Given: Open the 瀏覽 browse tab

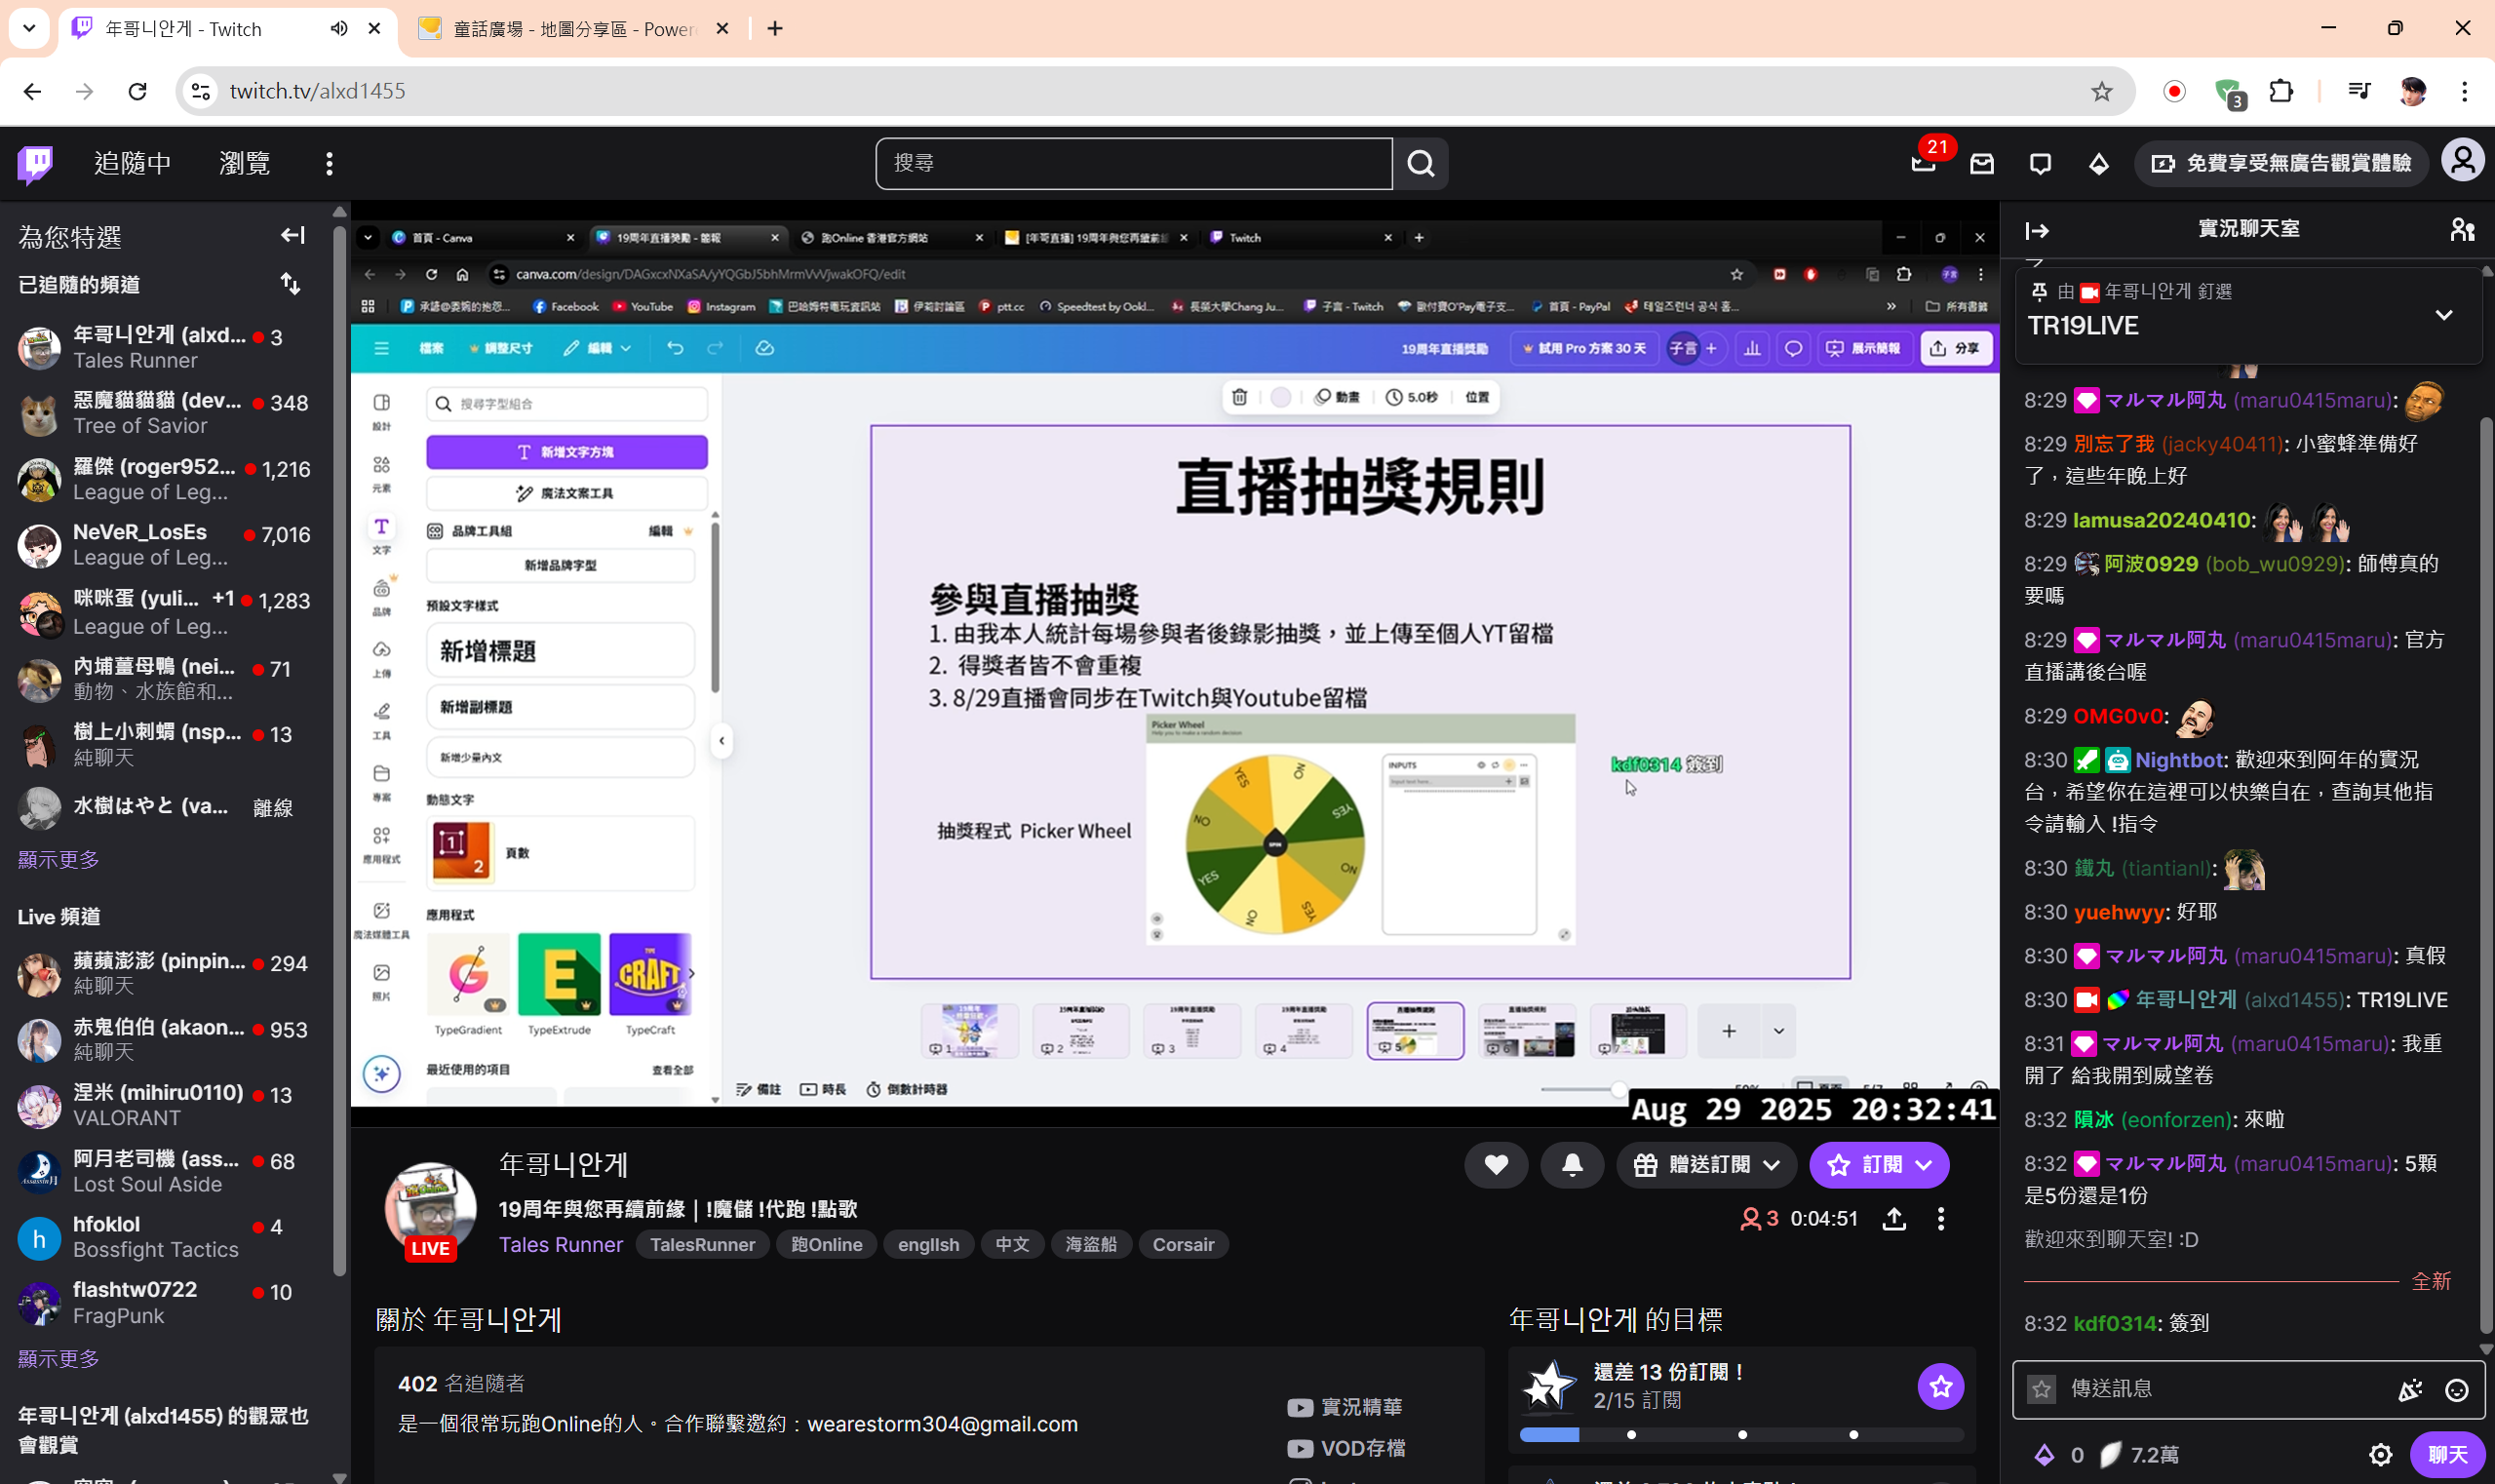Looking at the screenshot, I should (x=244, y=163).
